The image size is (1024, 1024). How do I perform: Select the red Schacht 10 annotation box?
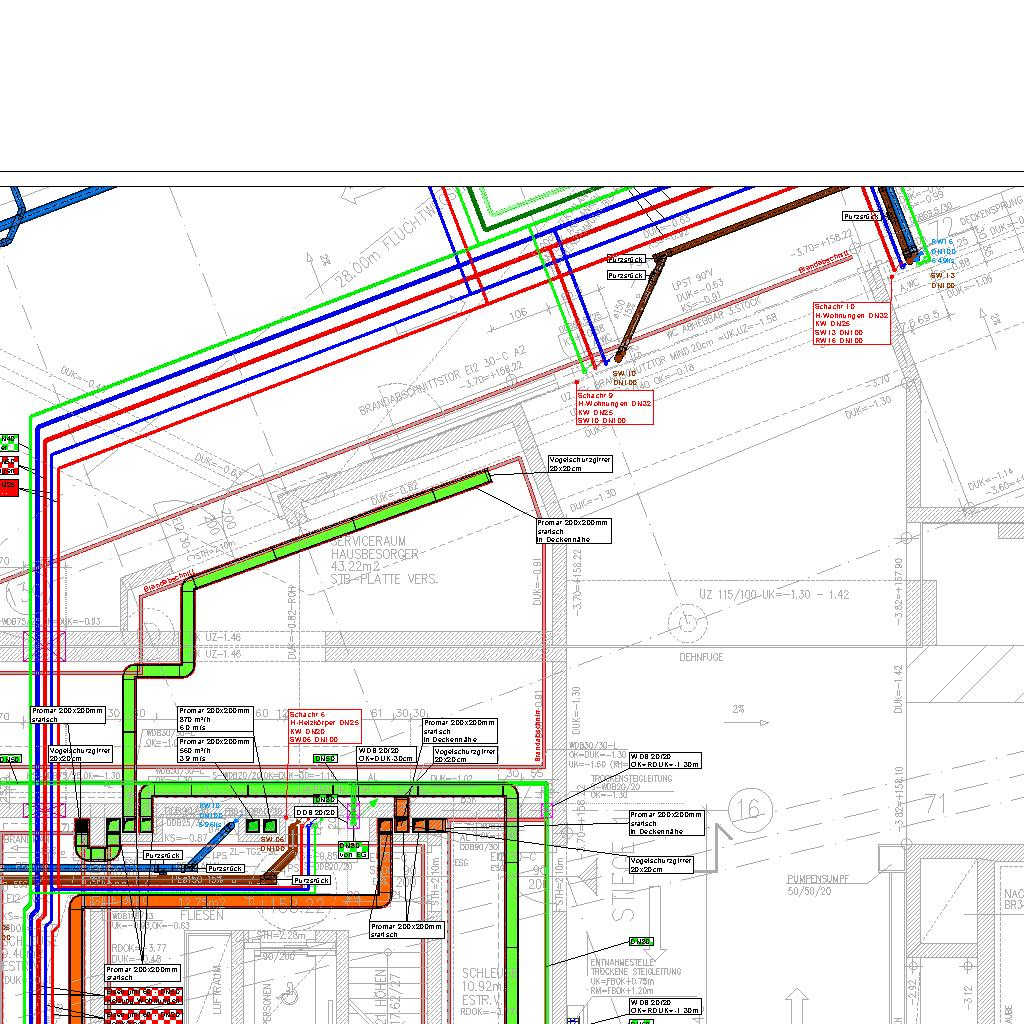[852, 323]
